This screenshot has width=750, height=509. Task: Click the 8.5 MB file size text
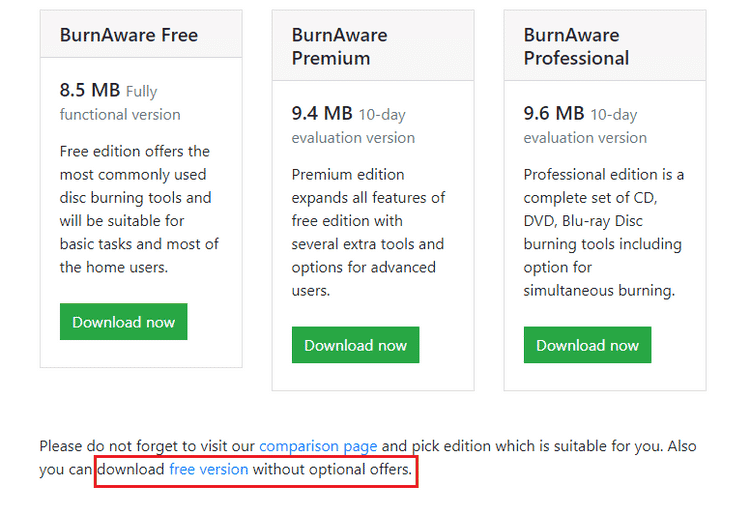pyautogui.click(x=90, y=91)
